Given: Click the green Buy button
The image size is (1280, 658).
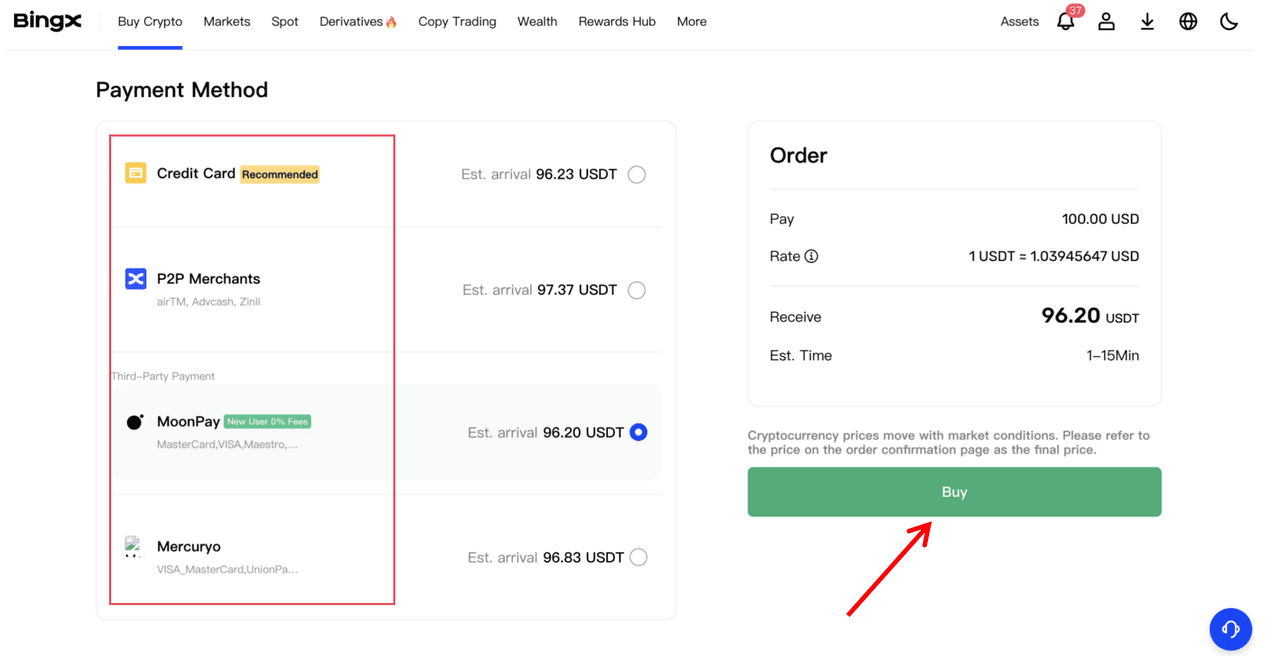Looking at the screenshot, I should click(x=954, y=492).
